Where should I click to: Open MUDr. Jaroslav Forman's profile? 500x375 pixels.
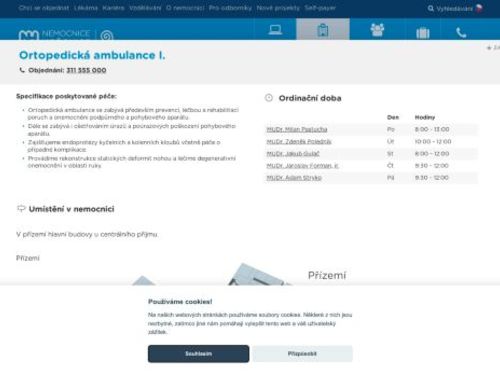point(302,166)
